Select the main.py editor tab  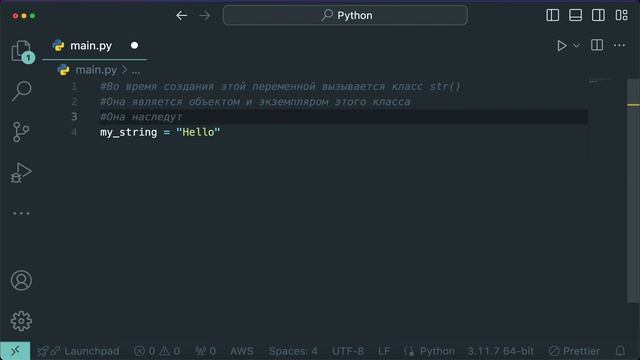pyautogui.click(x=94, y=46)
